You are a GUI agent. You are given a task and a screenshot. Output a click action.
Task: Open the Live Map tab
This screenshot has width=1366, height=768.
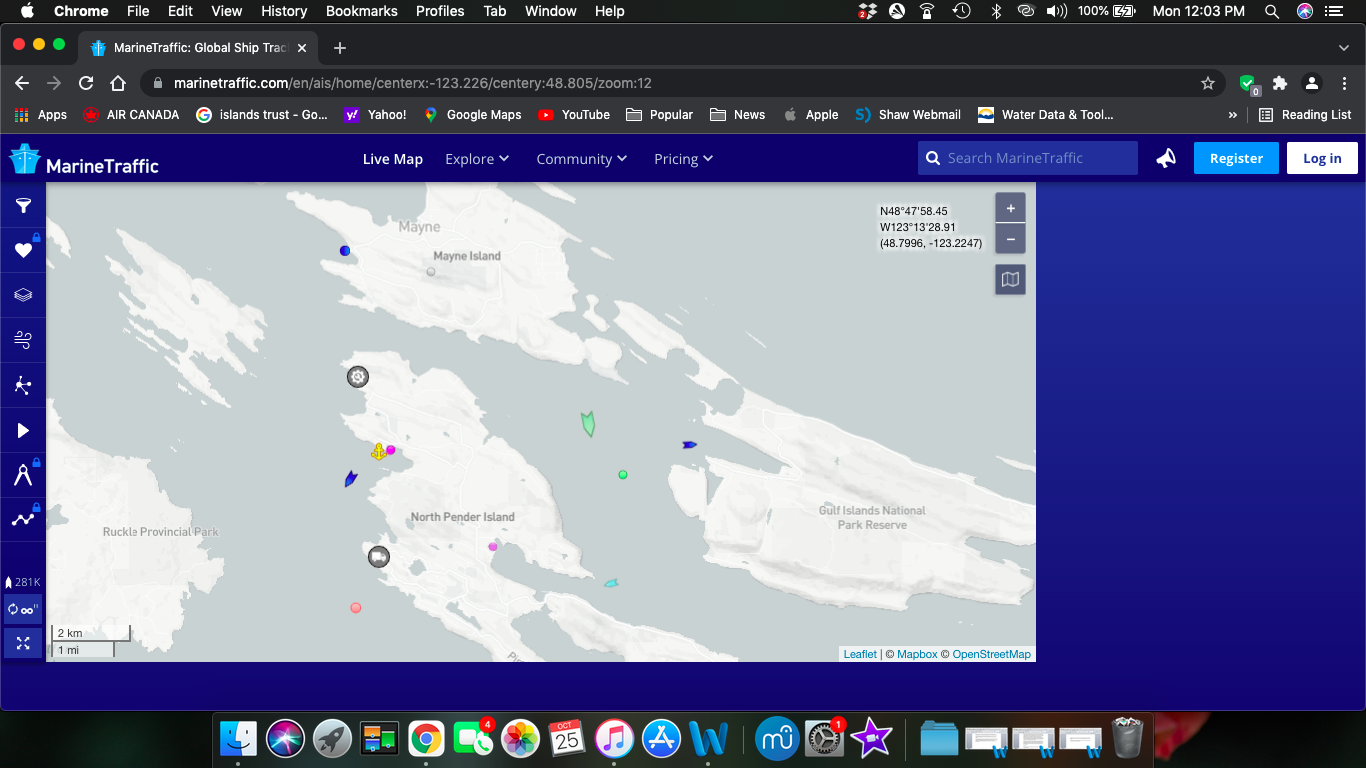(x=393, y=159)
